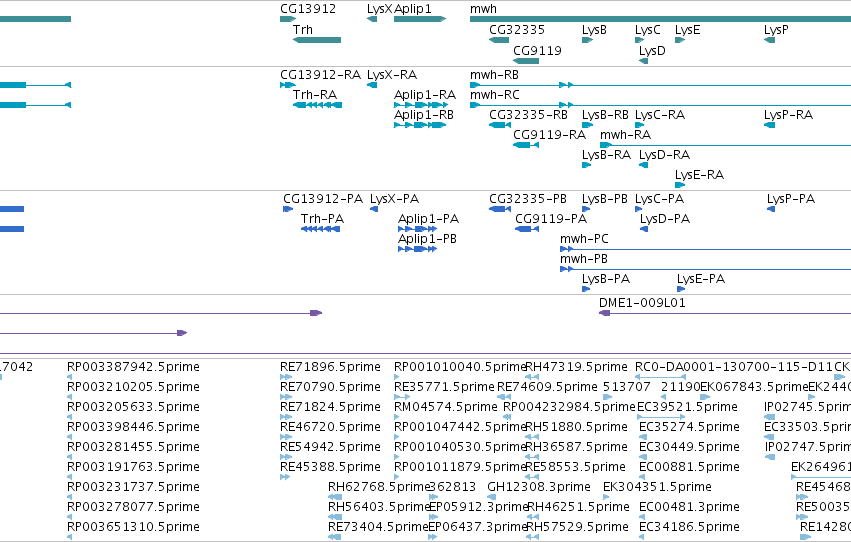Image resolution: width=851 pixels, height=542 pixels.
Task: Select the CG13912-RA transcript
Action: pyautogui.click(x=288, y=85)
